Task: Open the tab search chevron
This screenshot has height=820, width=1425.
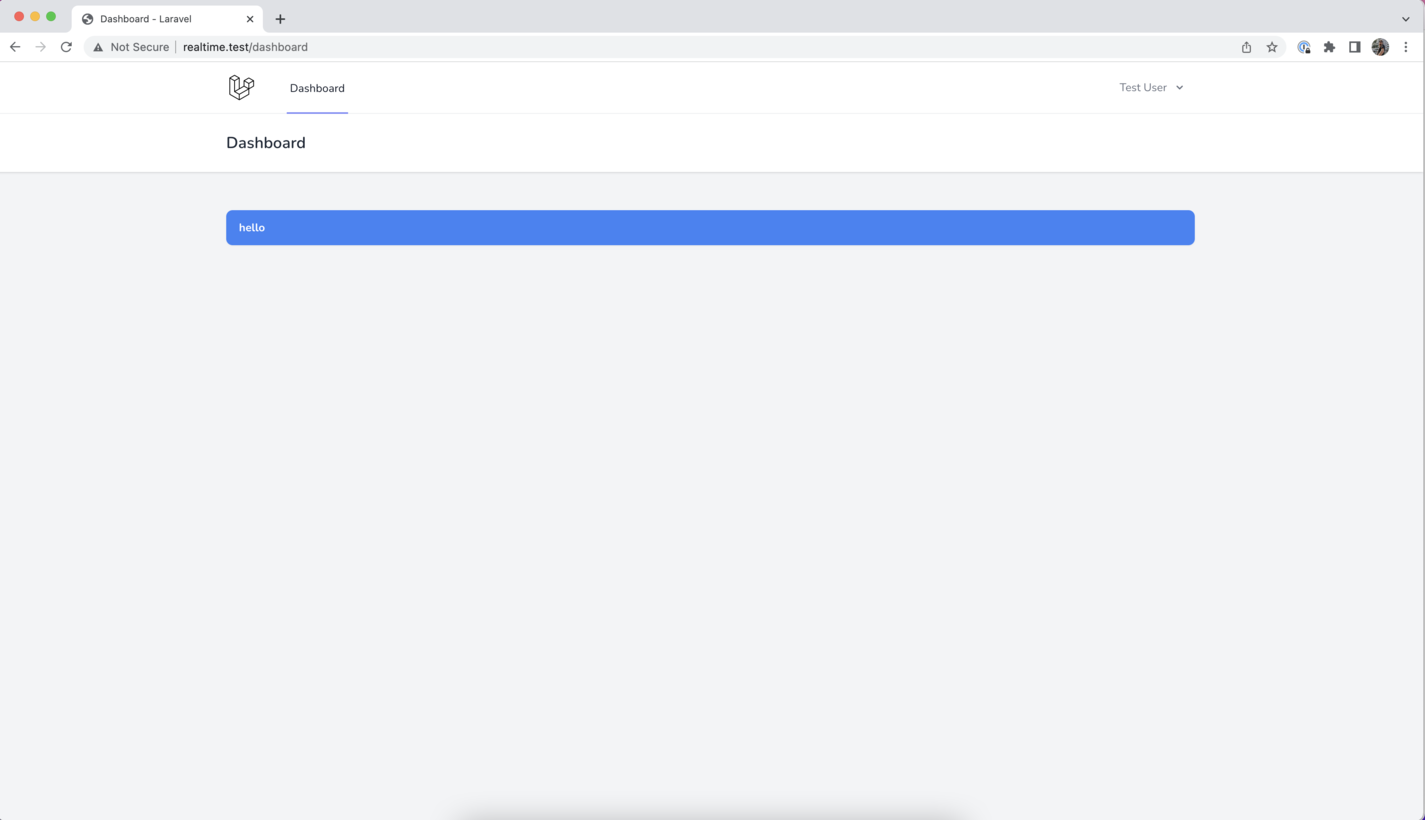Action: pyautogui.click(x=1406, y=18)
